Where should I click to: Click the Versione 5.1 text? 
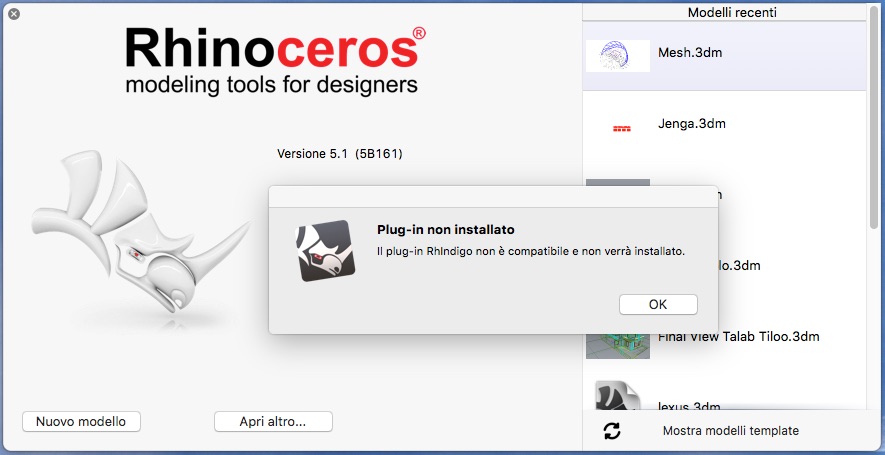339,154
